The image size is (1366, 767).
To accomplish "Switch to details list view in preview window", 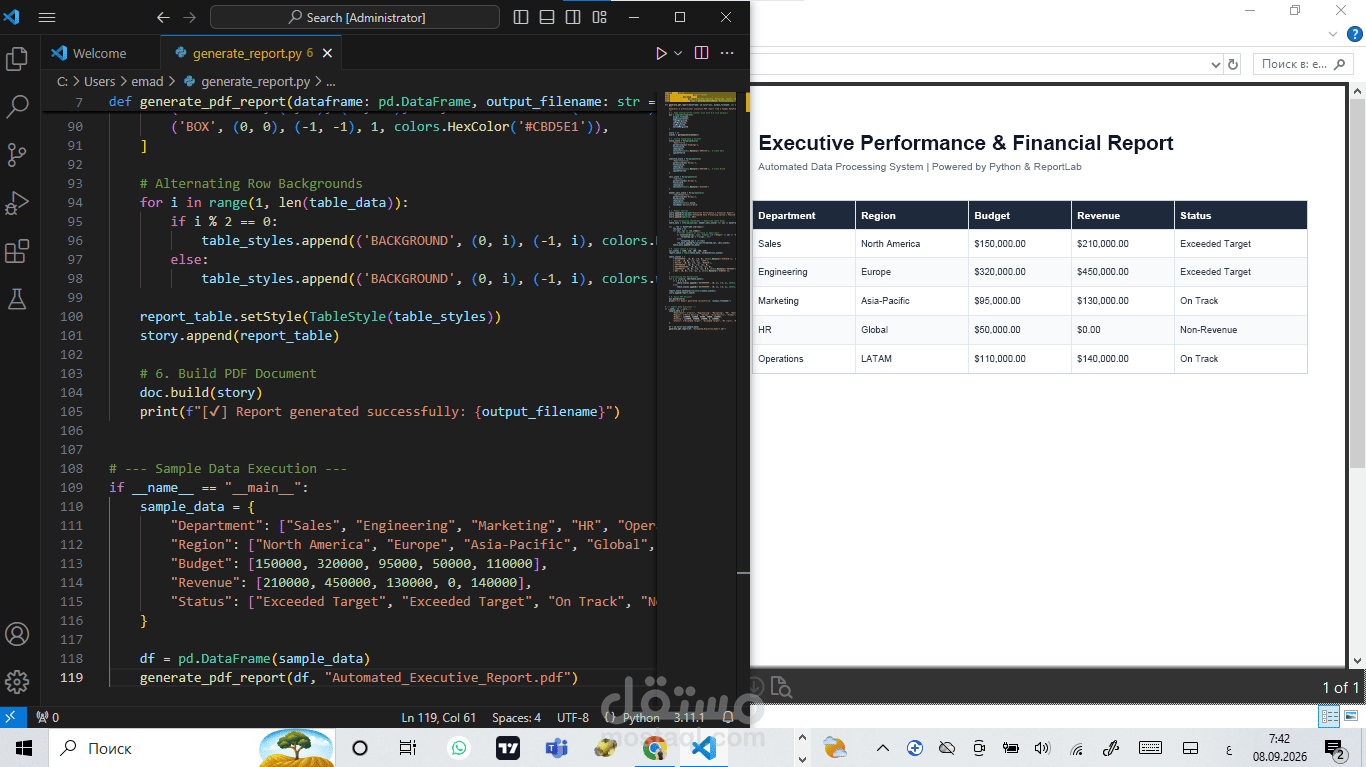I will click(1329, 716).
